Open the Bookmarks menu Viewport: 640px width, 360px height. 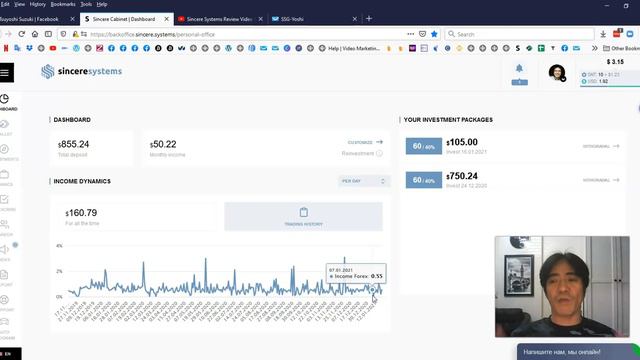[x=63, y=4]
